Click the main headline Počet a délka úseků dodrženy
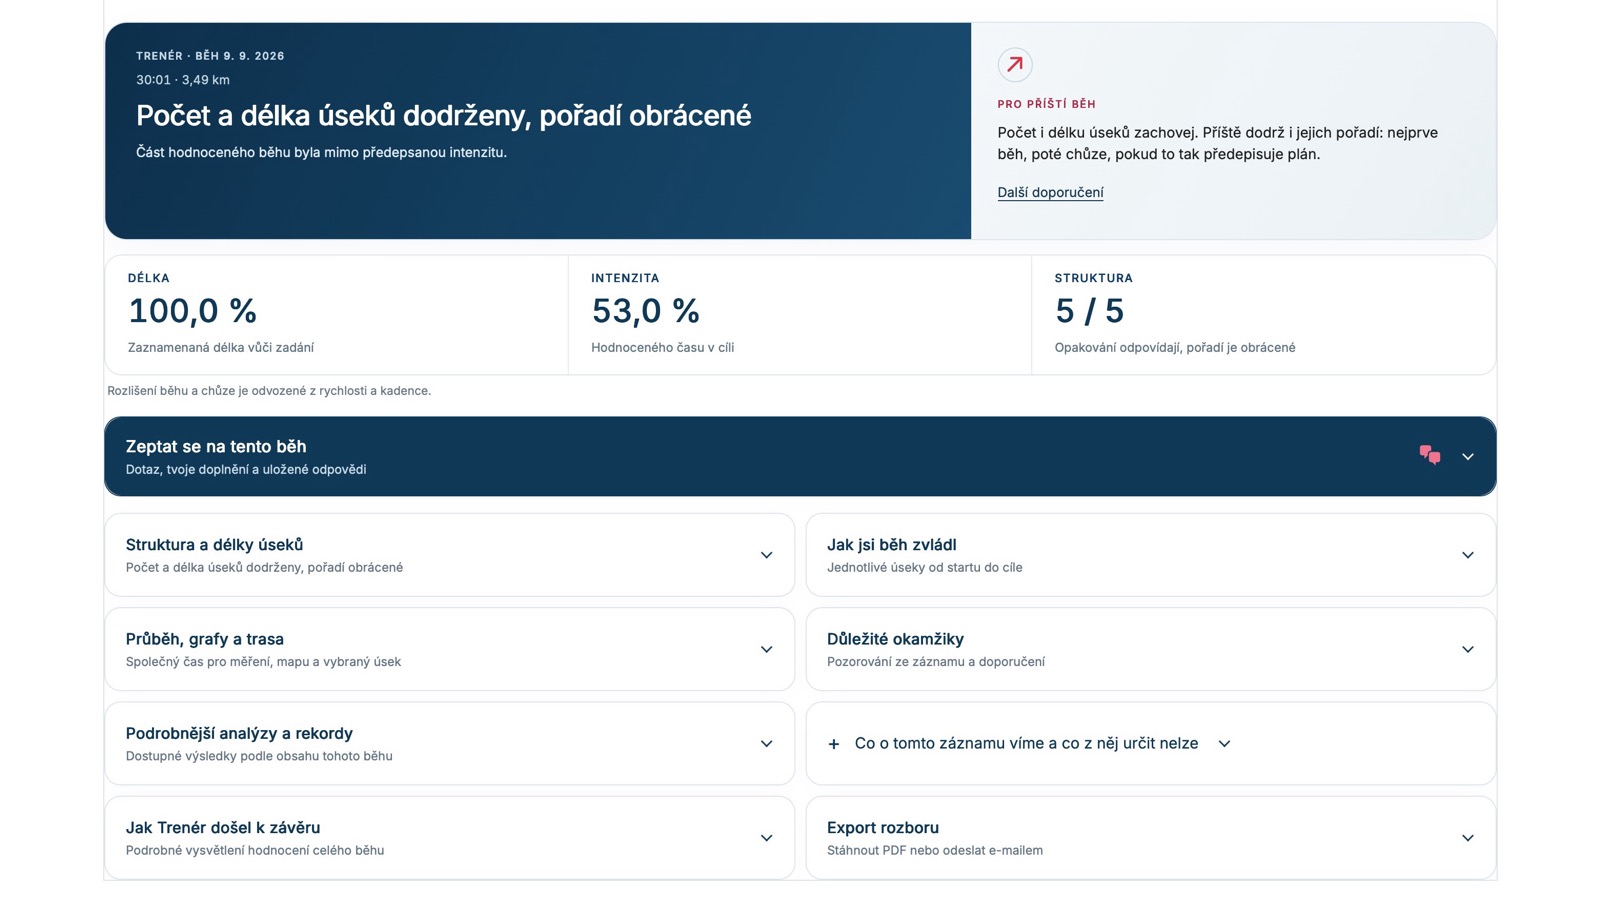This screenshot has width=1600, height=900. coord(443,116)
